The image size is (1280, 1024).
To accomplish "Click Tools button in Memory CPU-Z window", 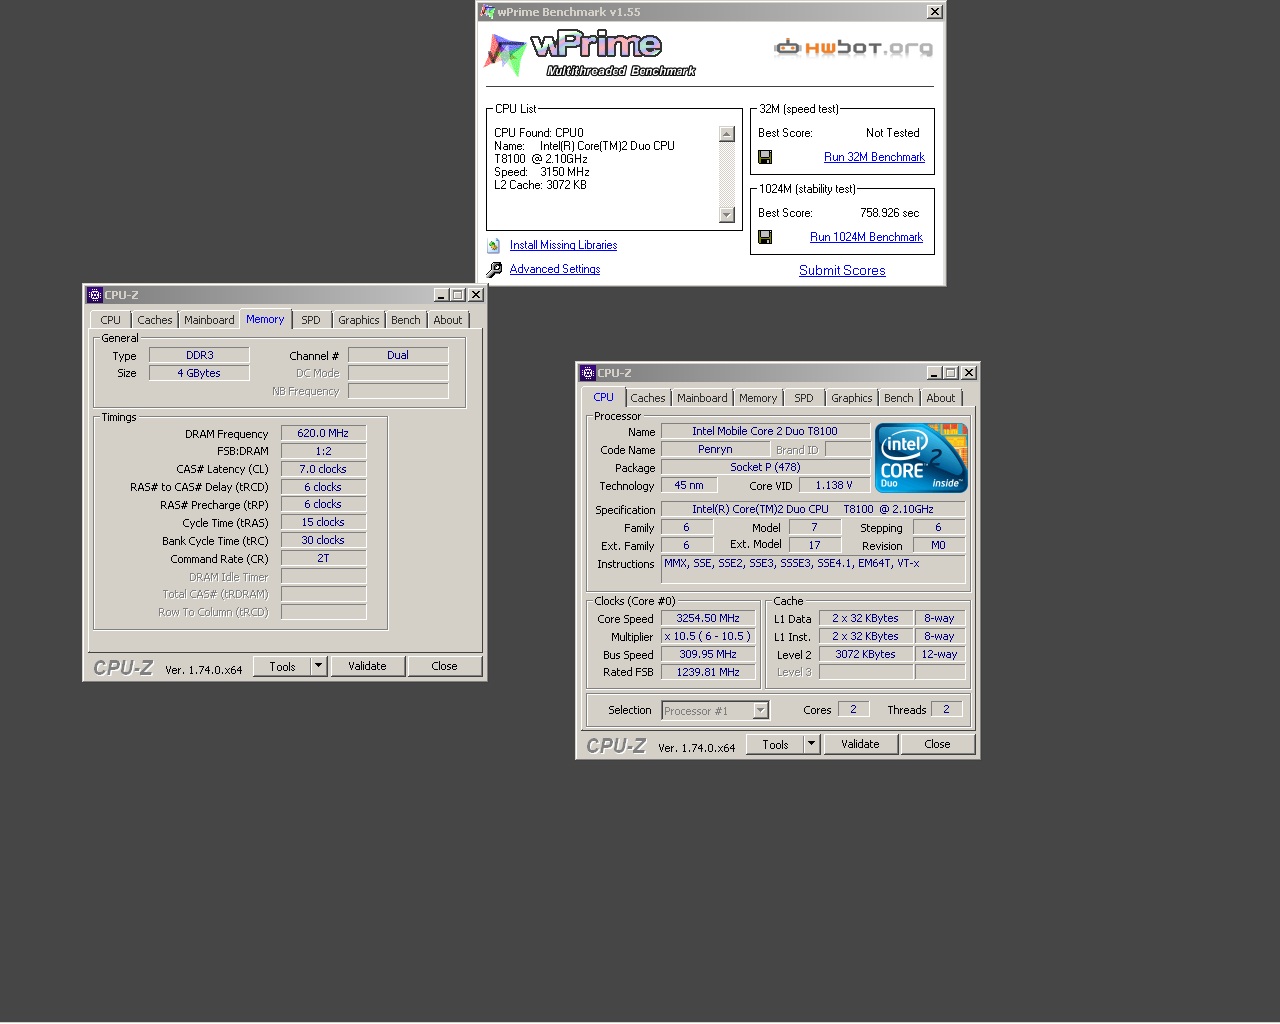I will coord(282,666).
